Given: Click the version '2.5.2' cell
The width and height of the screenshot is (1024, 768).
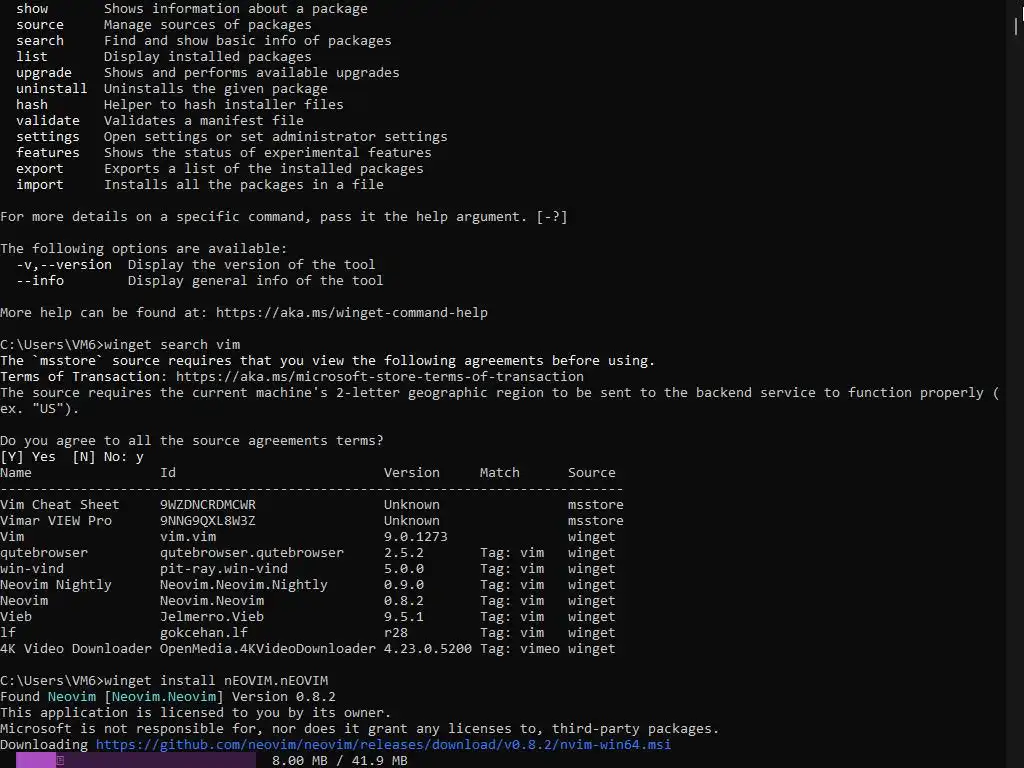Looking at the screenshot, I should coord(404,552).
